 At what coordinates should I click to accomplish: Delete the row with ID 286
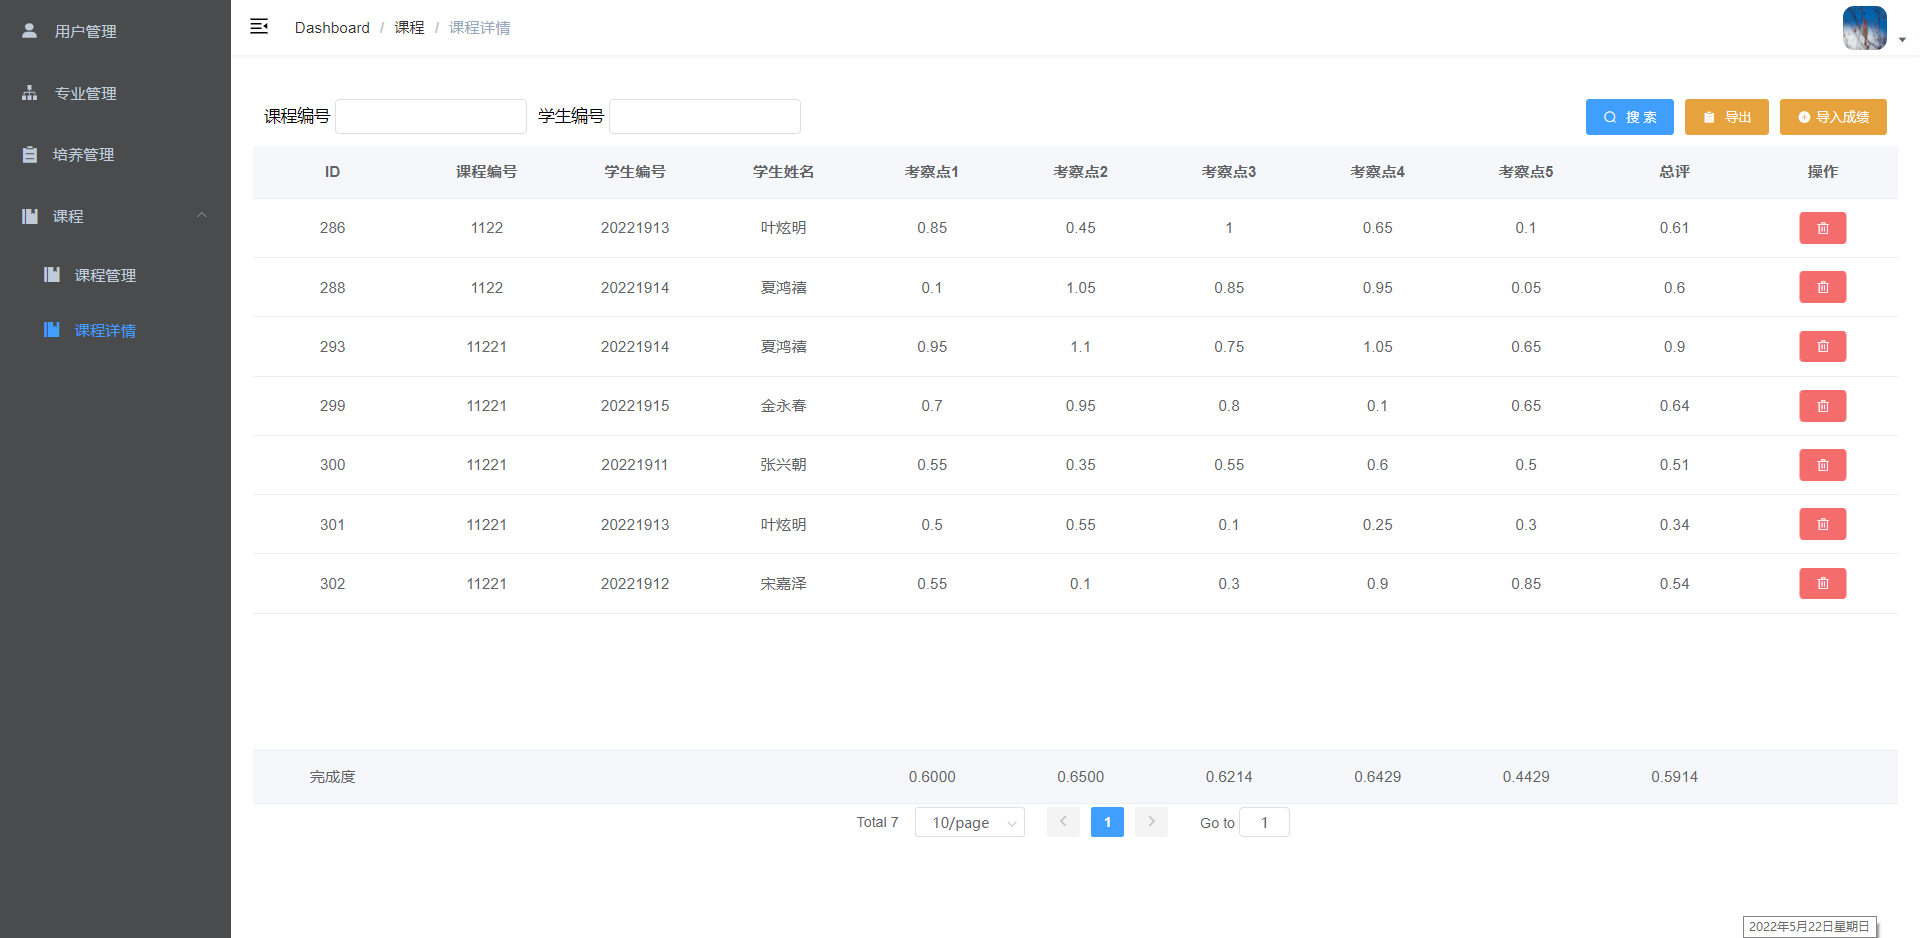coord(1822,228)
